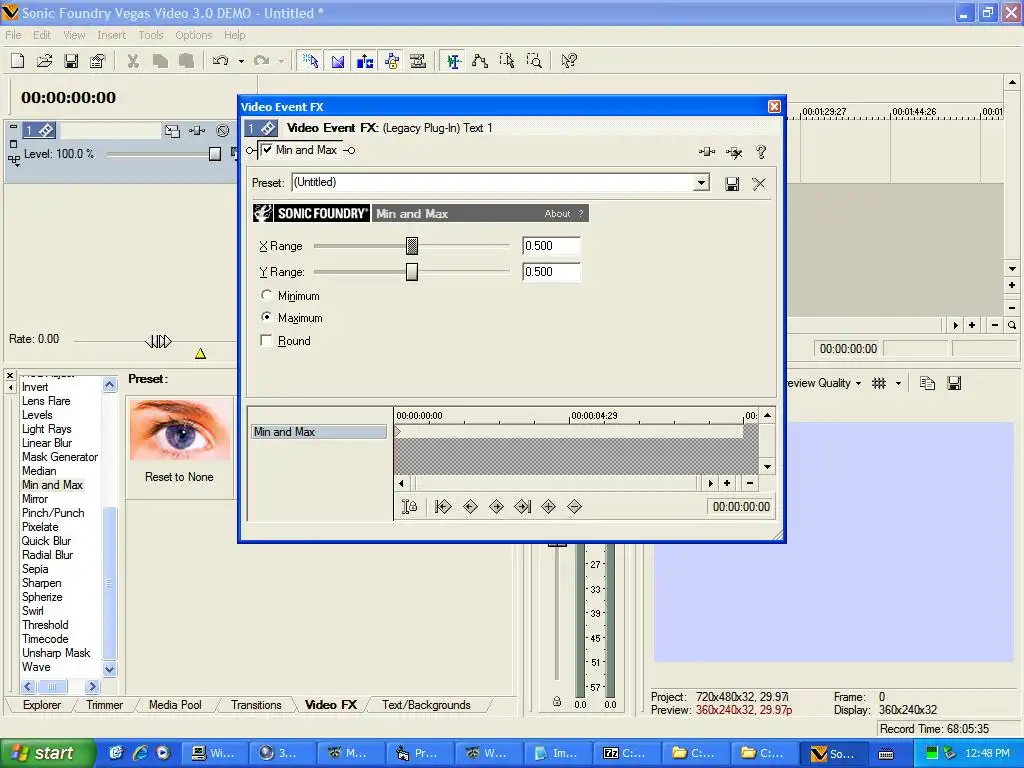Click the Y Range value field
This screenshot has width=1024, height=768.
[551, 272]
